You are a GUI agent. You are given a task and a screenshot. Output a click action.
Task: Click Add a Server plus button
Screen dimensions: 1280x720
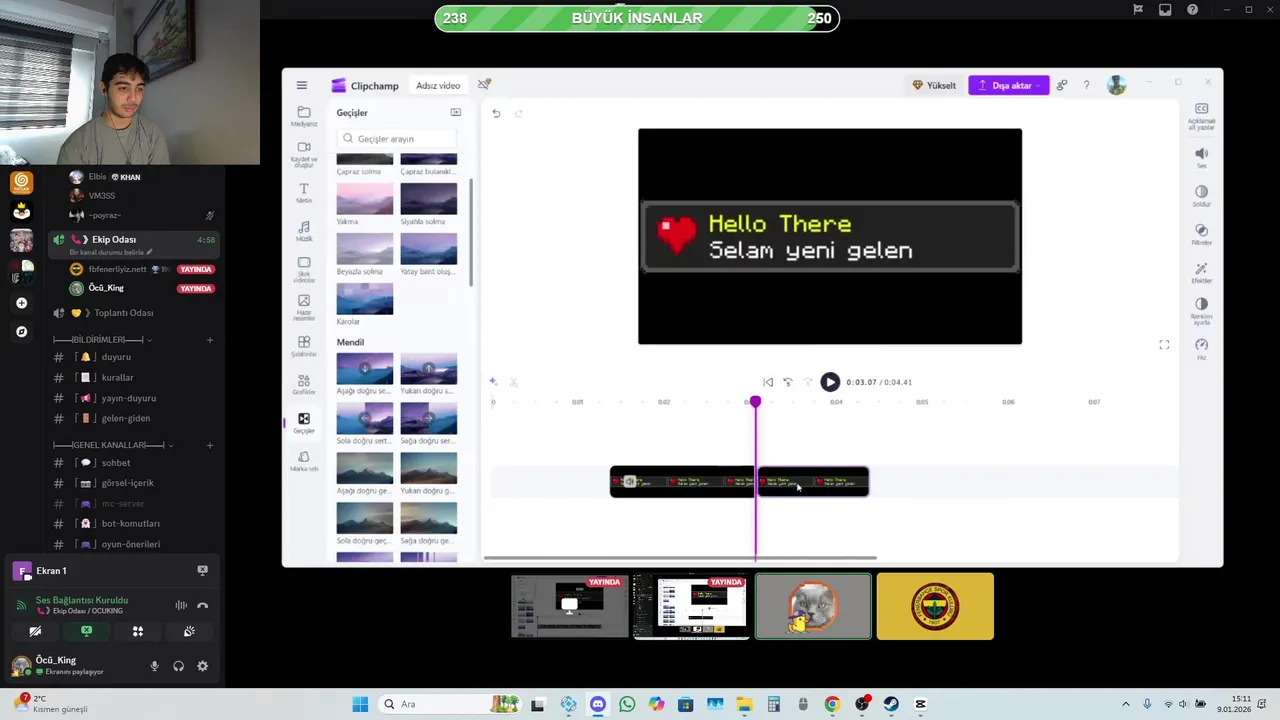21,303
